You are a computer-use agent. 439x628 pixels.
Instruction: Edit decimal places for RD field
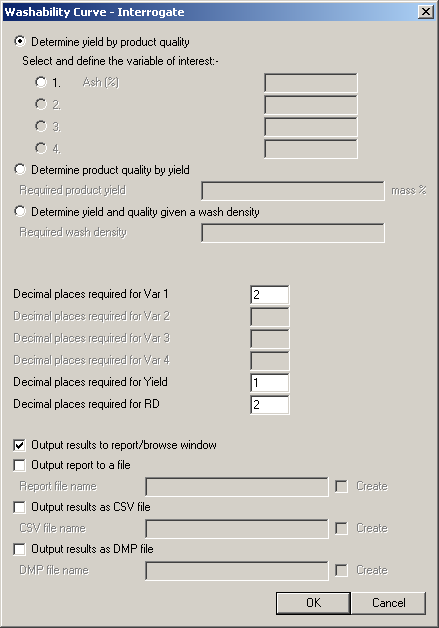(x=270, y=405)
